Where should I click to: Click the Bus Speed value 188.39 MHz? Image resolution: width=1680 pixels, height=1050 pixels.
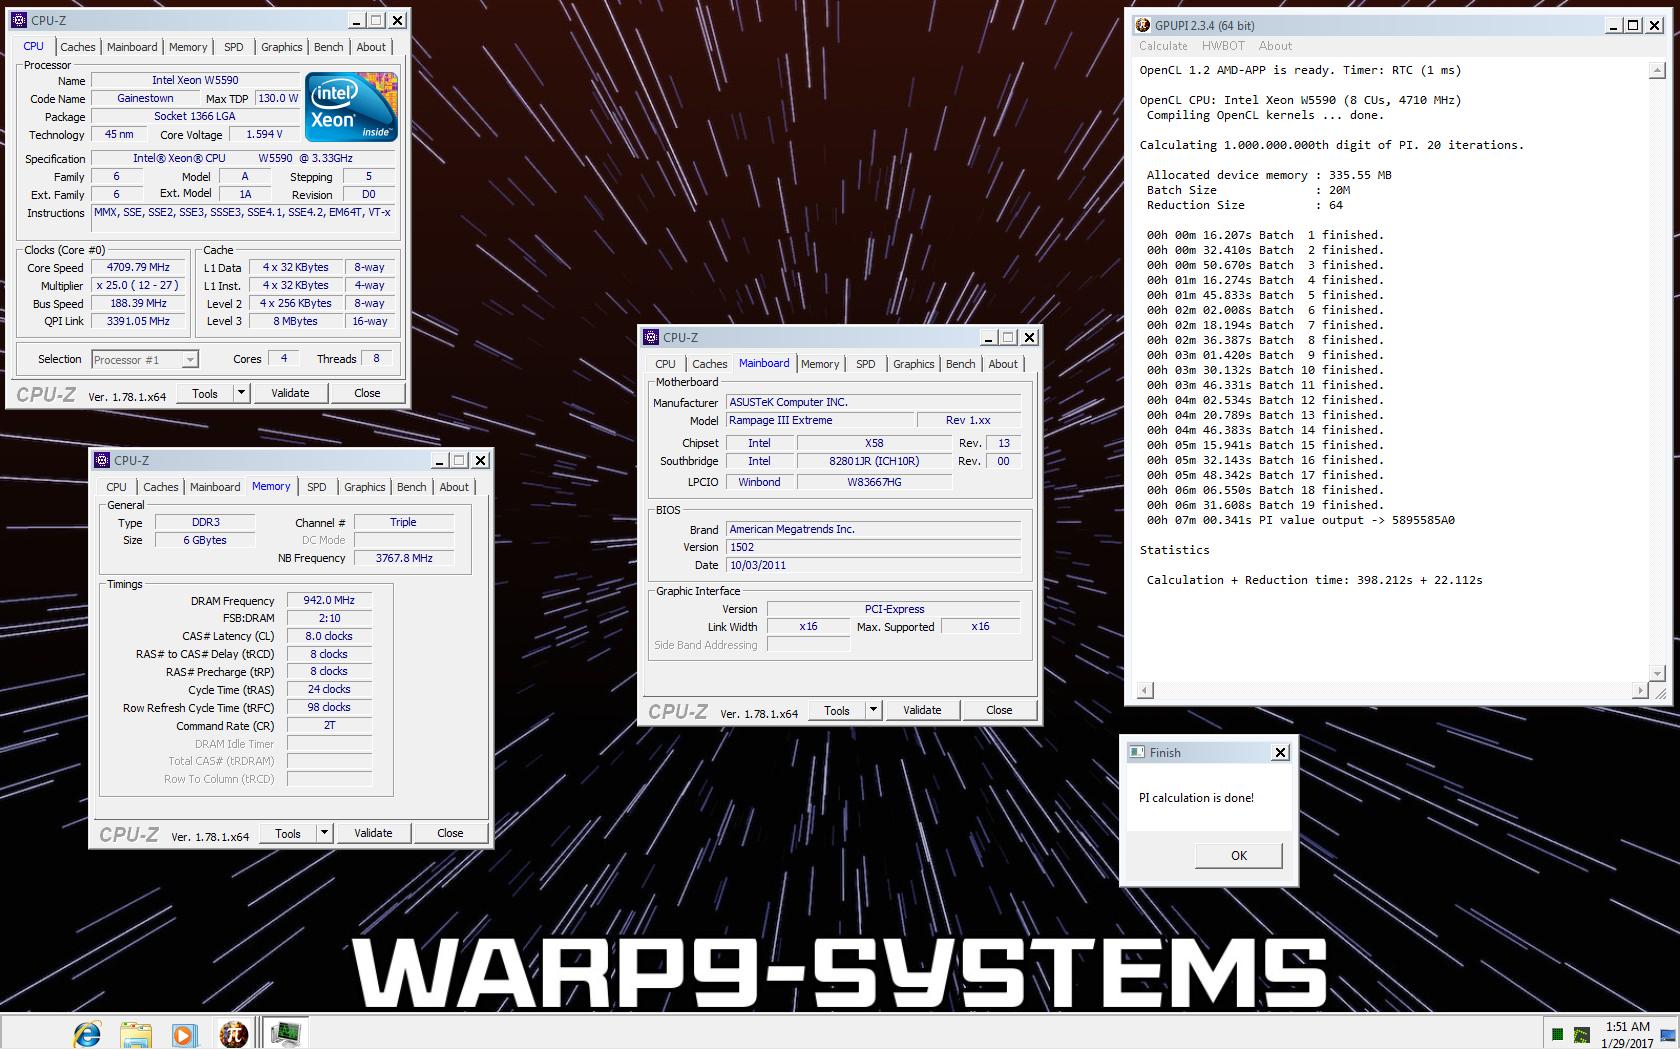138,303
